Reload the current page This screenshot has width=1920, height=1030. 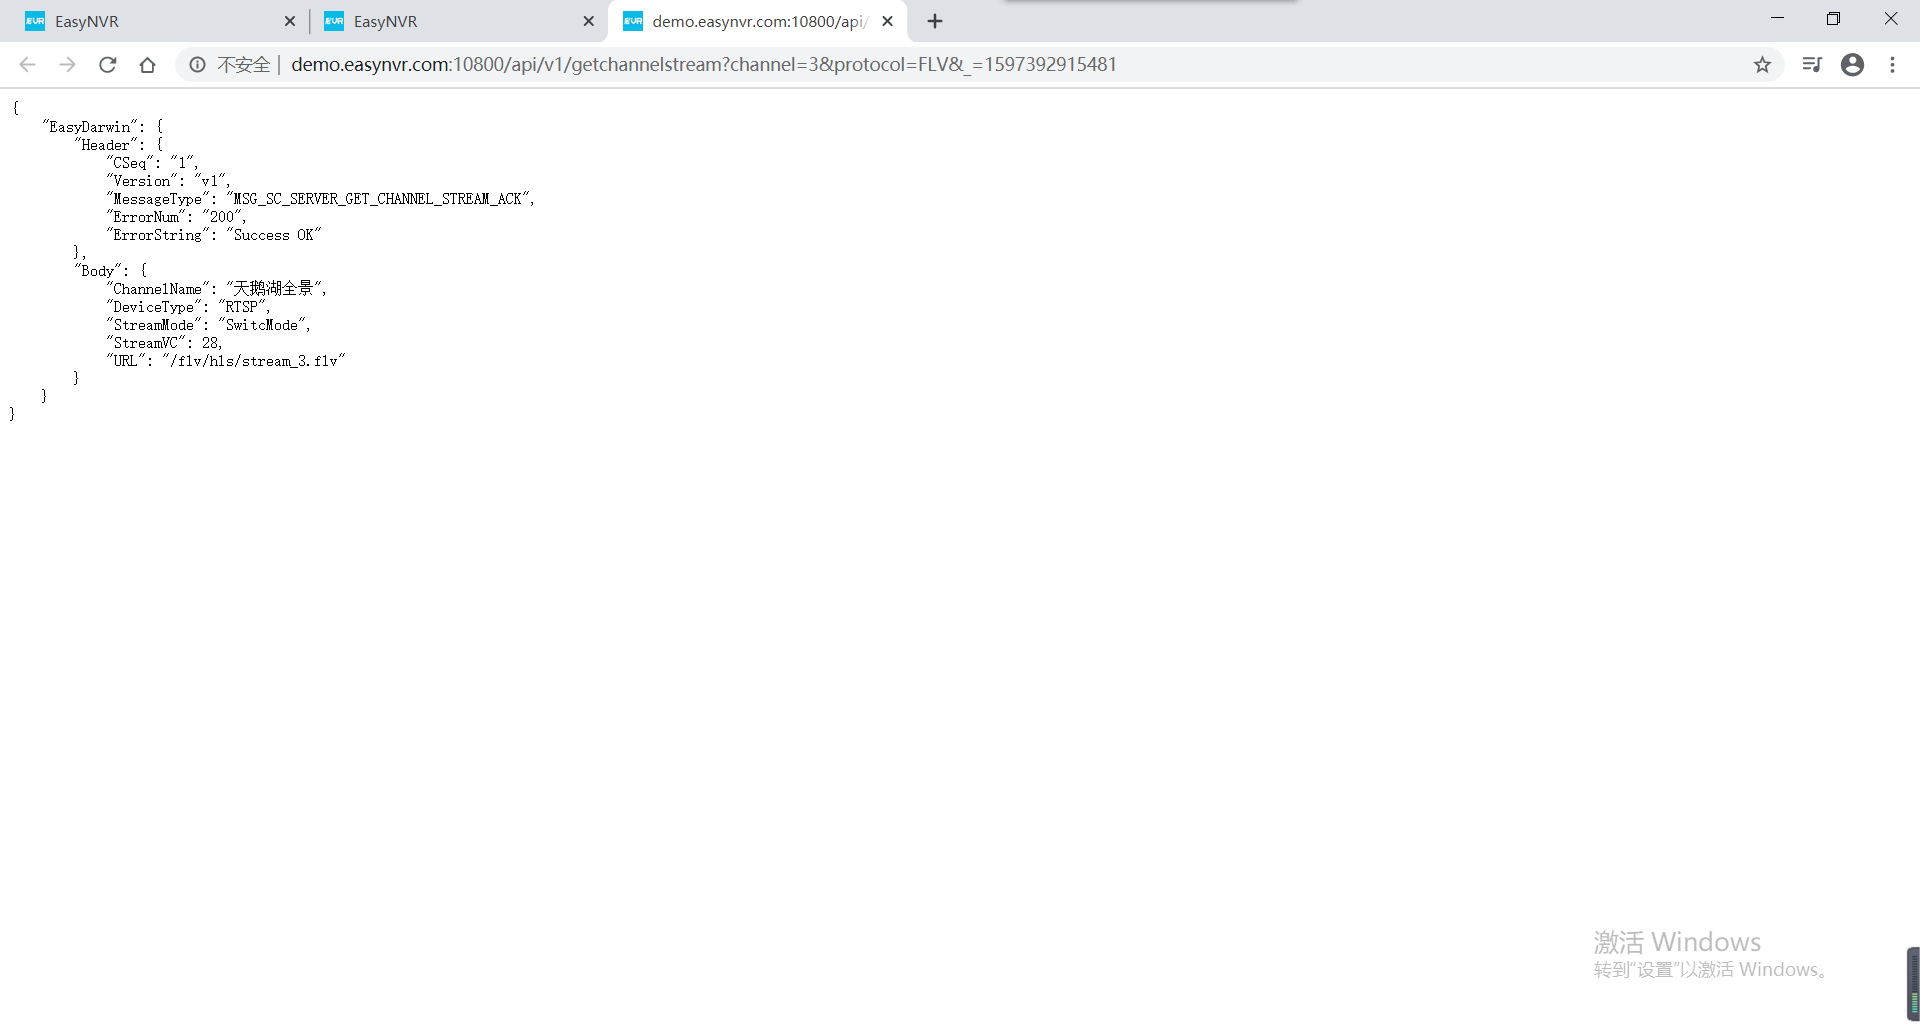point(108,65)
